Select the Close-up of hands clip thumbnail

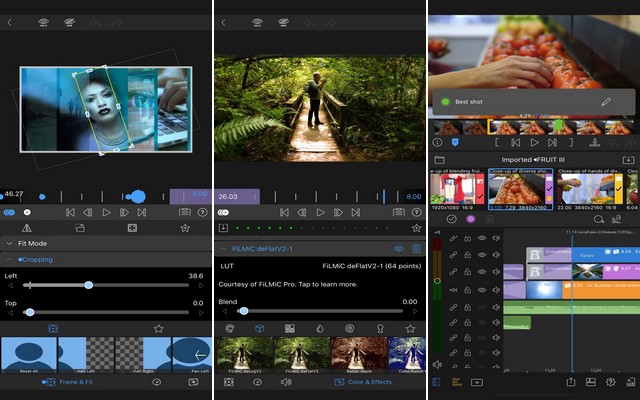[x=590, y=189]
